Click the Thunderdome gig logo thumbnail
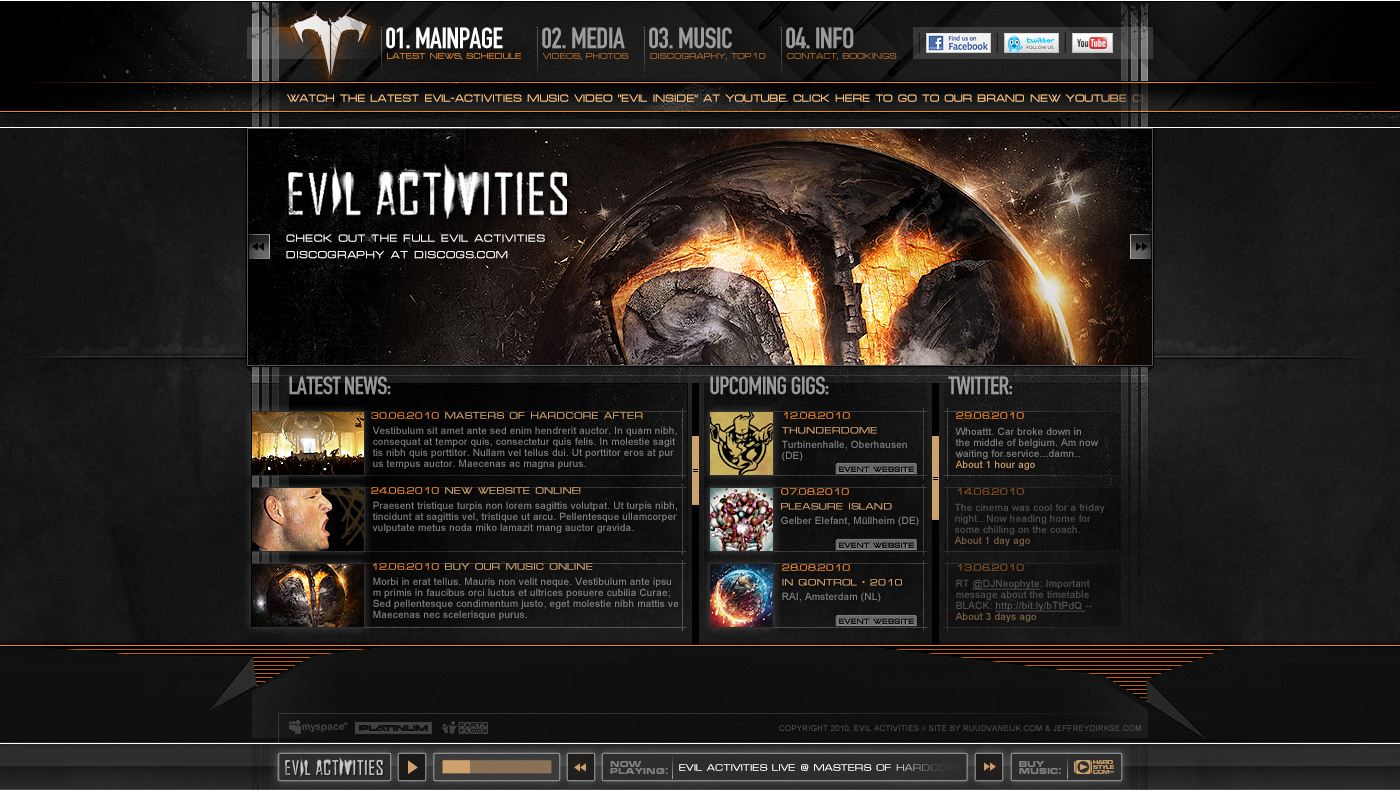Viewport: 1400px width, 790px height. click(x=742, y=443)
